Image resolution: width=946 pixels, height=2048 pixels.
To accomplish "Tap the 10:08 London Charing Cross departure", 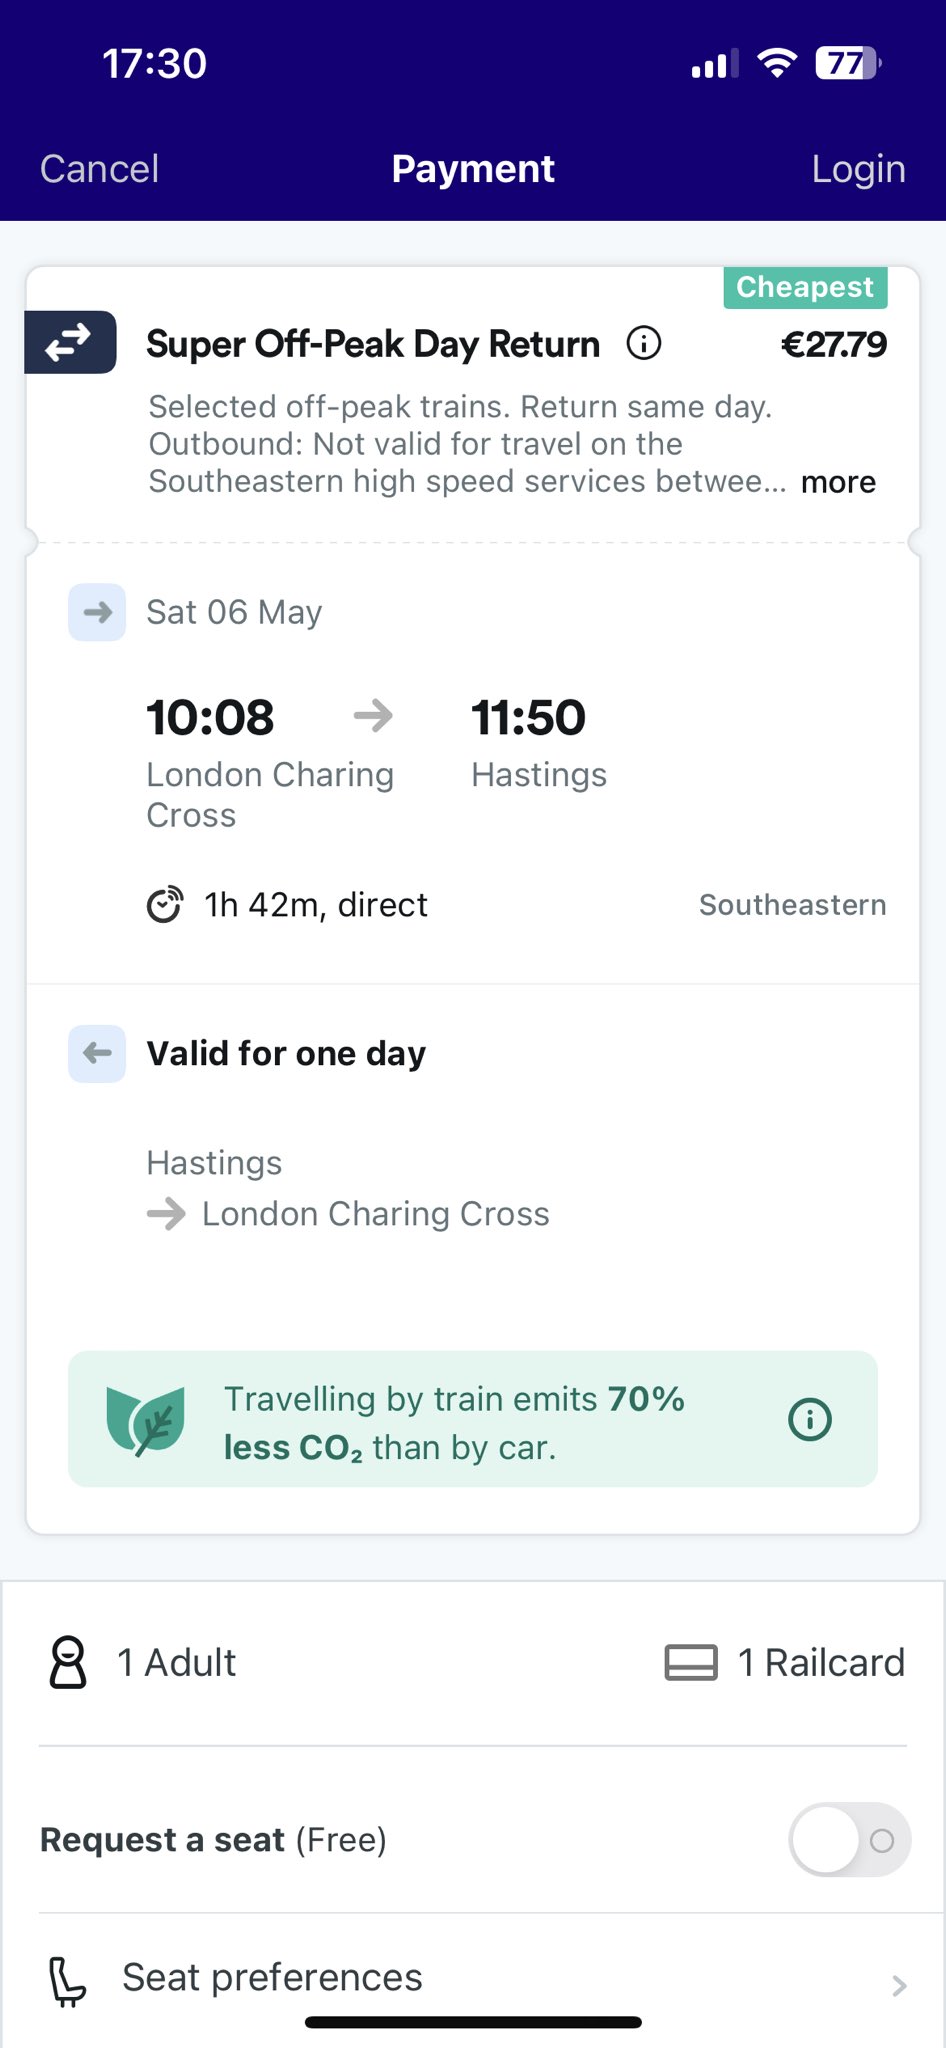I will (210, 718).
